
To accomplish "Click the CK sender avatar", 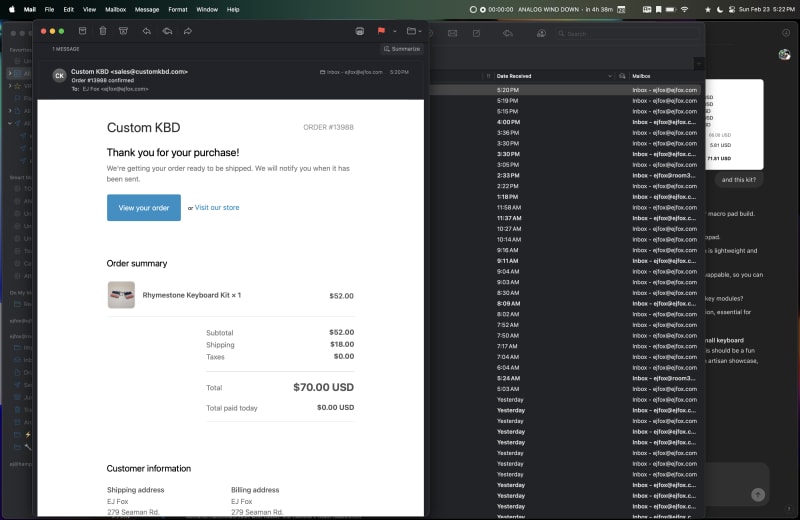I will click(60, 76).
